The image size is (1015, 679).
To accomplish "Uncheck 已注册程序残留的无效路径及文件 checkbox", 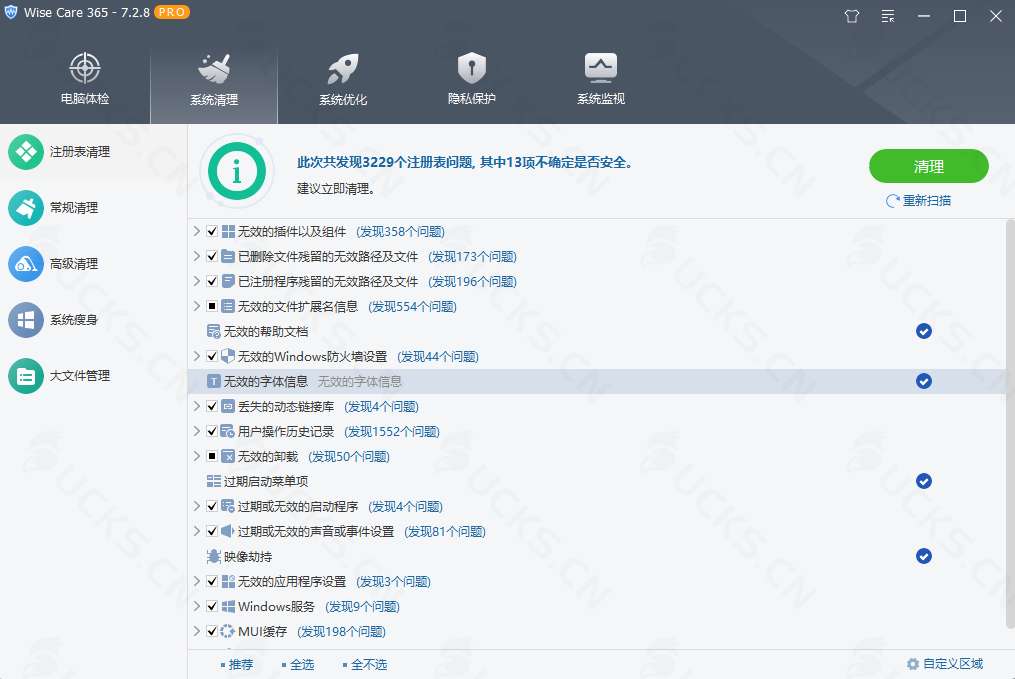I will 212,281.
